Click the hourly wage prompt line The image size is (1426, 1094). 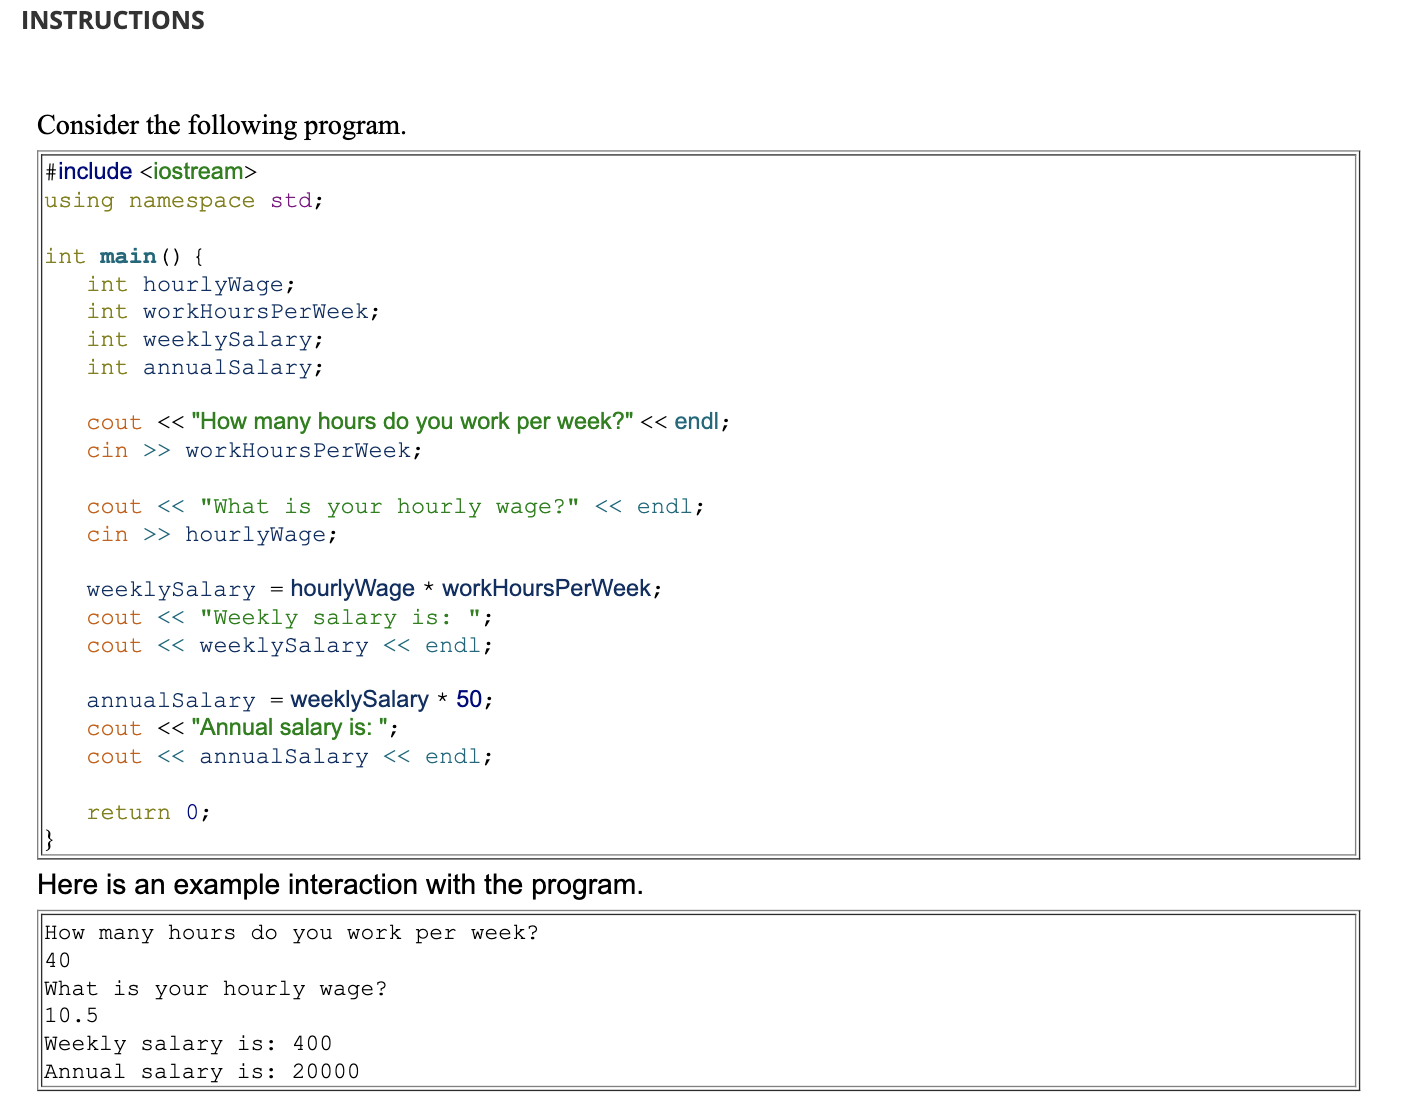(394, 506)
